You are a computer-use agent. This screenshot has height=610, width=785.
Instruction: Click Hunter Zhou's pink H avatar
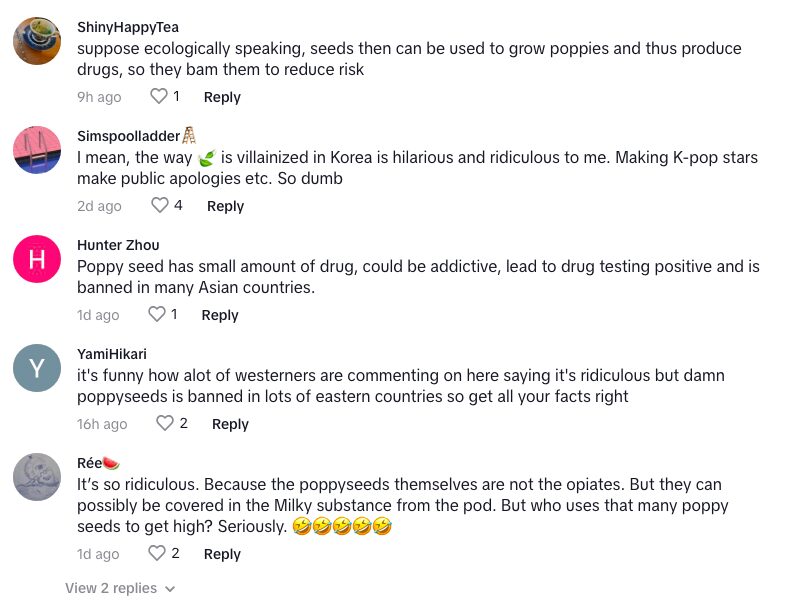coord(37,260)
